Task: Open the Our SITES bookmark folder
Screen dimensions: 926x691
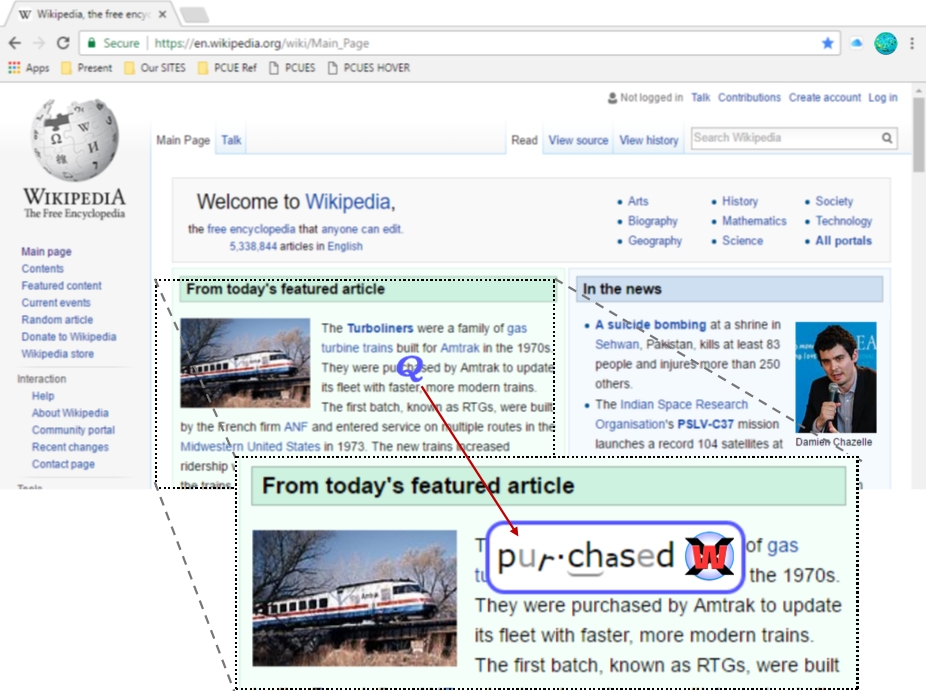Action: [155, 68]
